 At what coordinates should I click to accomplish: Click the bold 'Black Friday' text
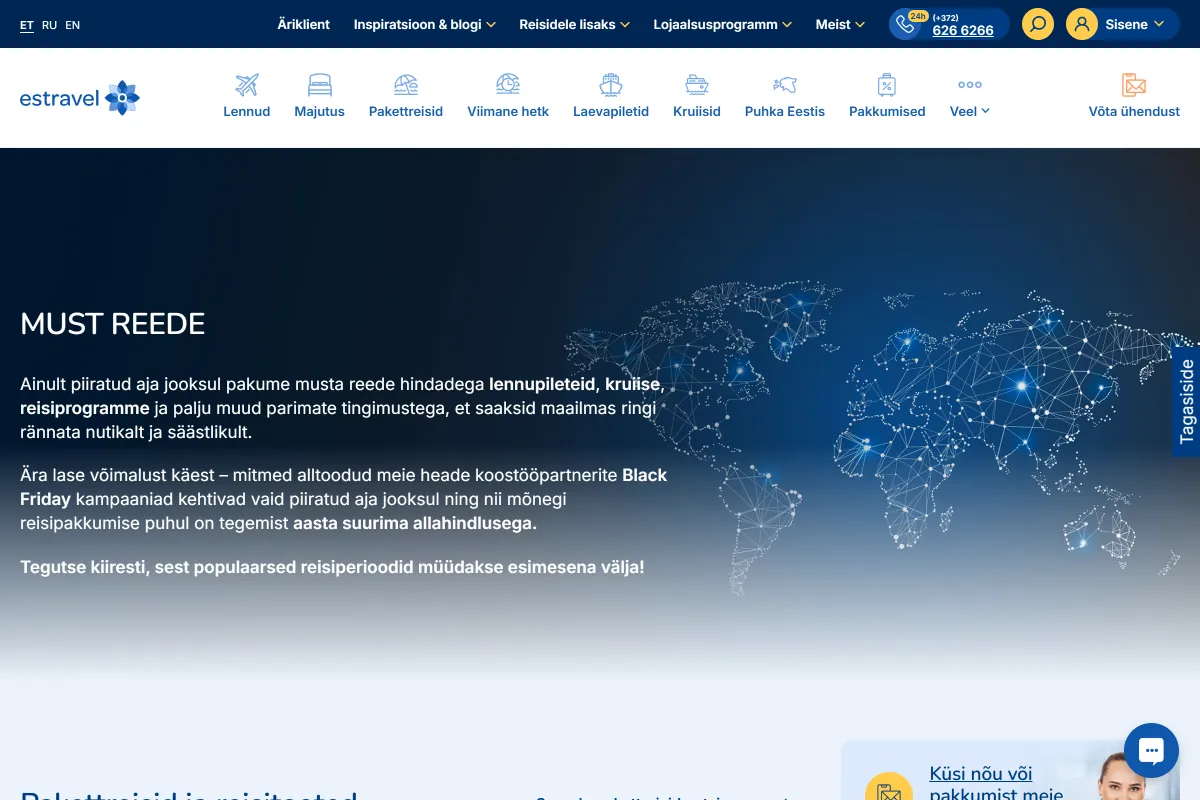344,486
